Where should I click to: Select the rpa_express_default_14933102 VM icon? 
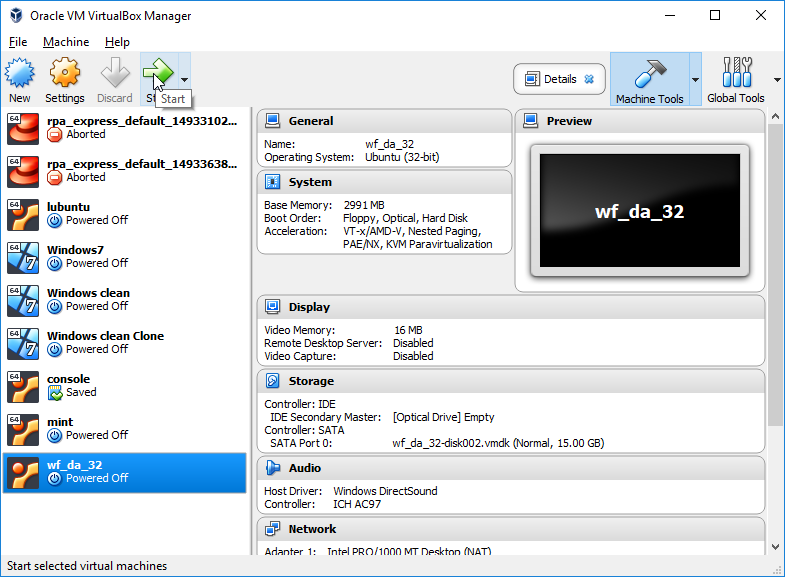pos(23,129)
